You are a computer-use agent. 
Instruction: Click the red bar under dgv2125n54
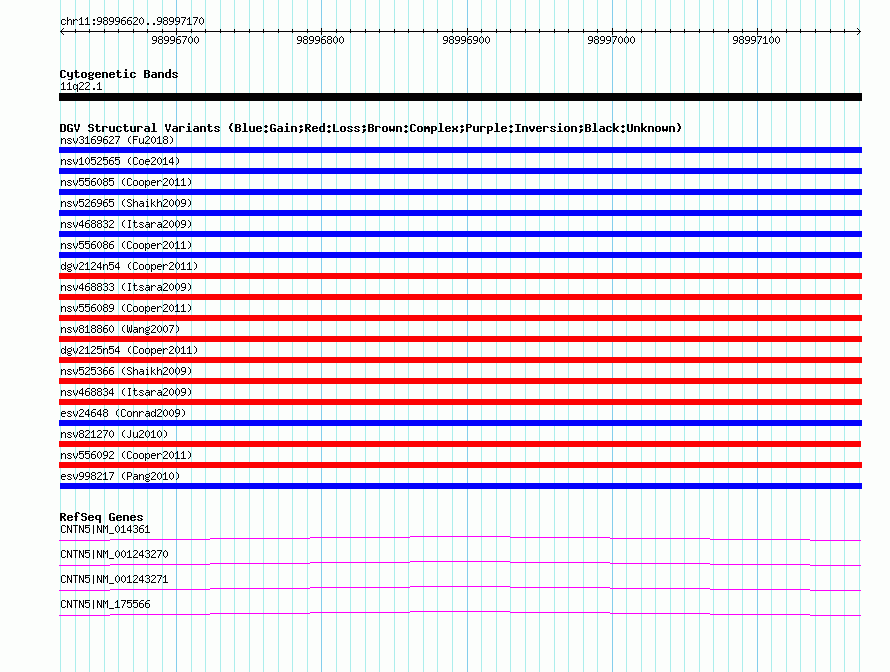(460, 360)
